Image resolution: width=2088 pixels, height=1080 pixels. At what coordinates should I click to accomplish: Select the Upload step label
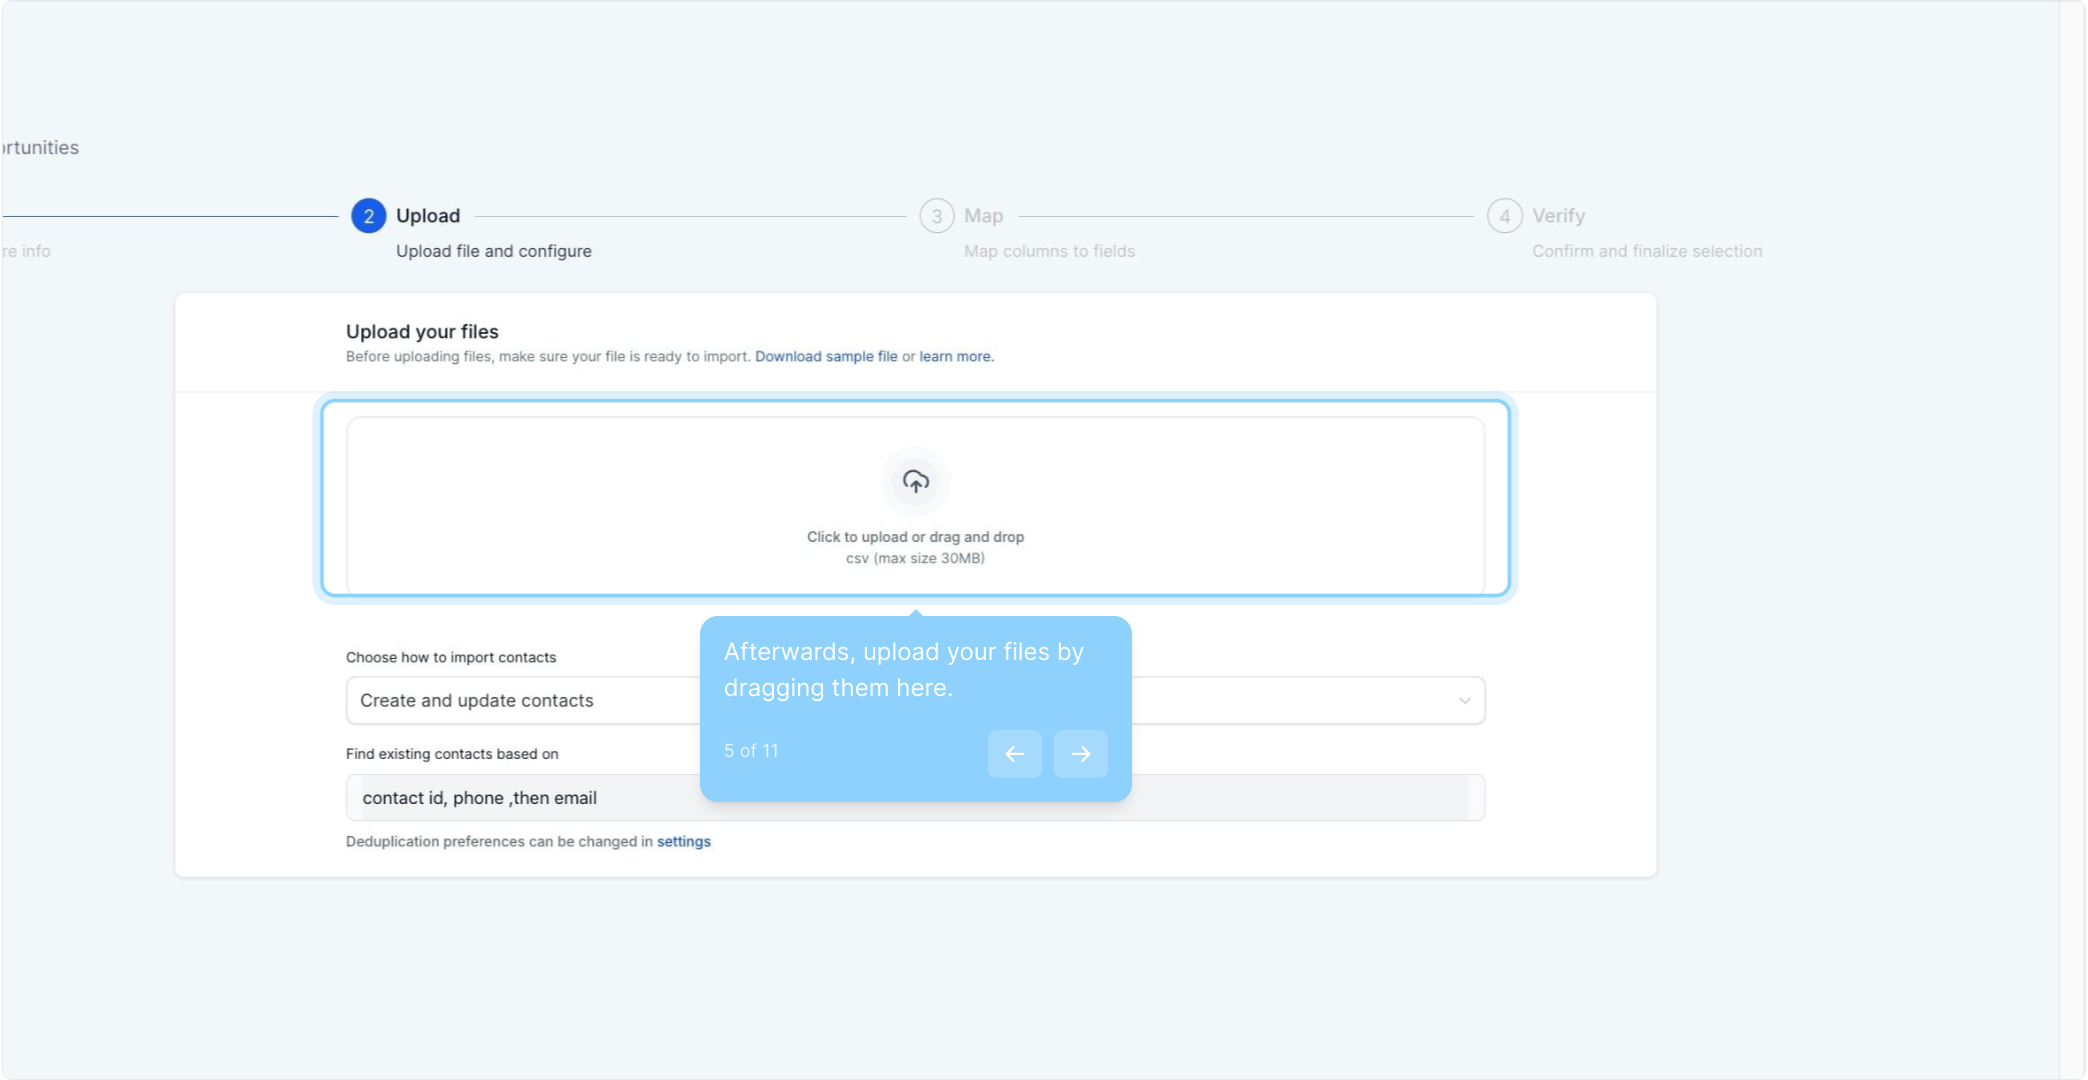428,216
